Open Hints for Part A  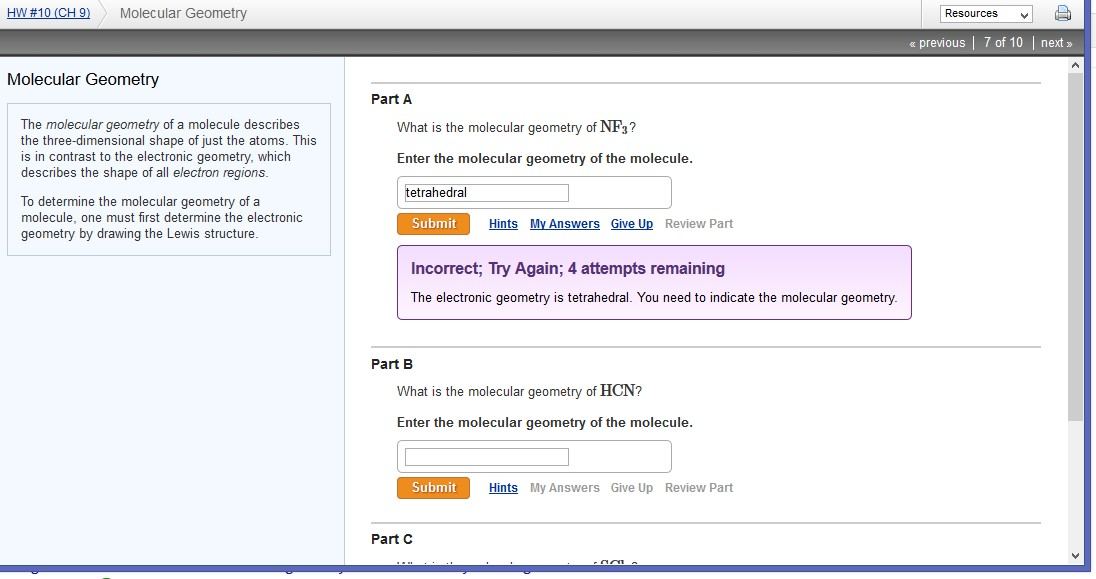coord(503,224)
